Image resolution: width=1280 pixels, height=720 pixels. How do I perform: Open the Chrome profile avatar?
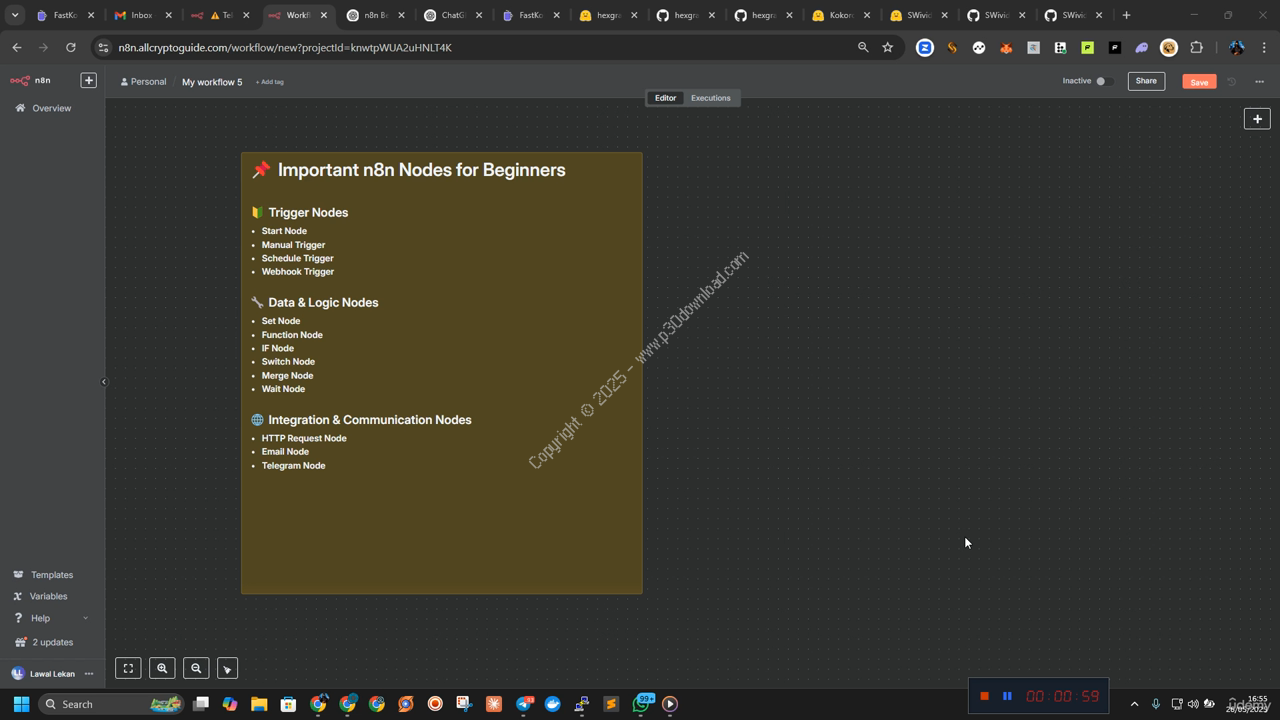pyautogui.click(x=1237, y=47)
